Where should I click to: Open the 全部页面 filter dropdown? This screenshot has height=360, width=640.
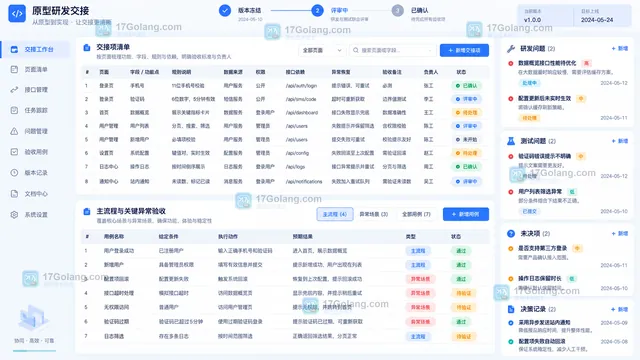321,50
